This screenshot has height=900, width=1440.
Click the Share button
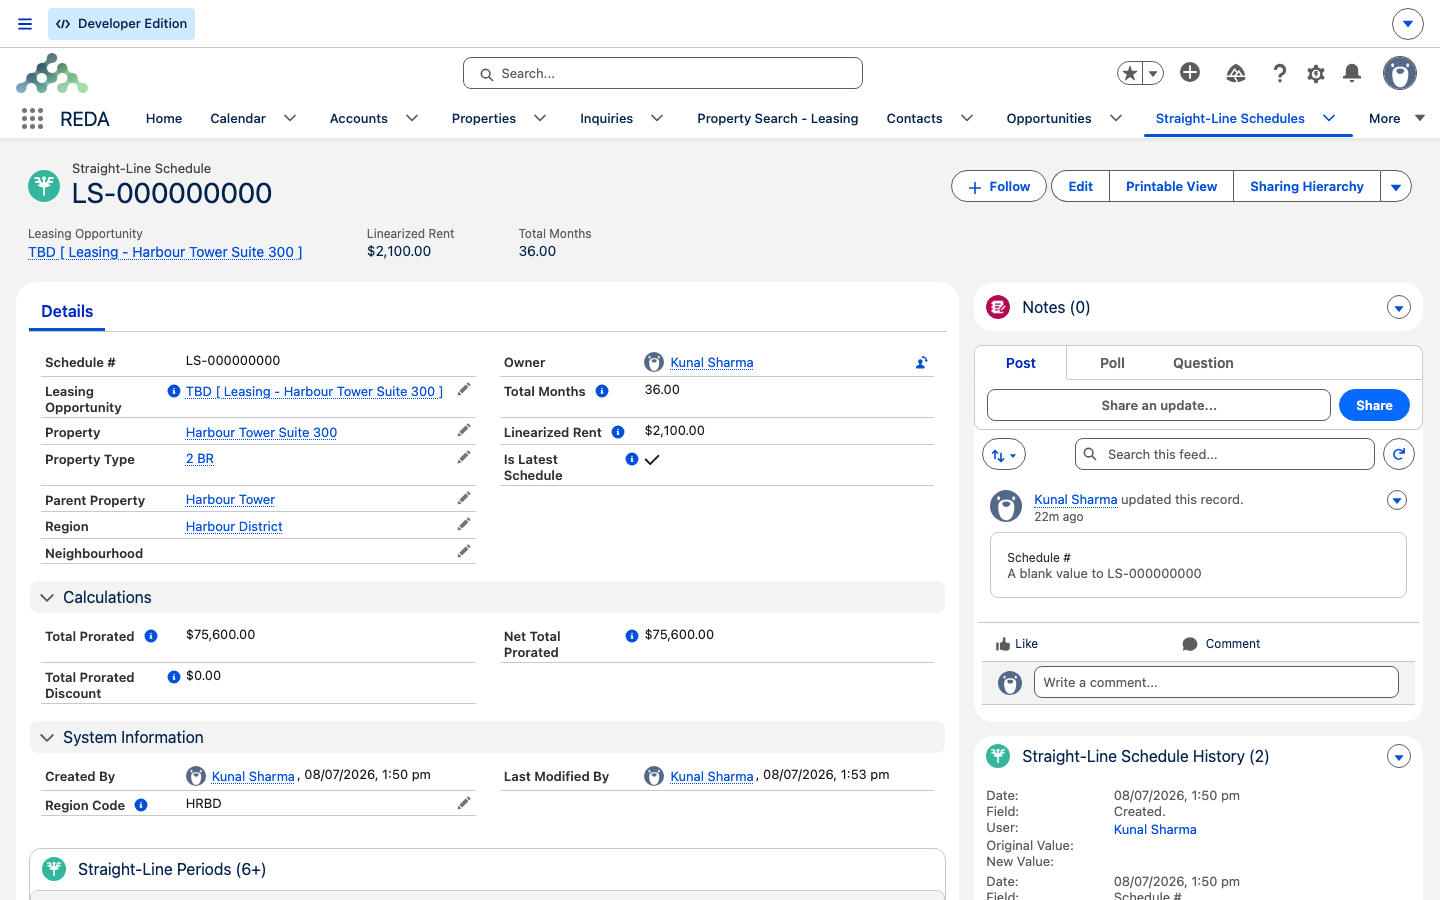tap(1374, 405)
